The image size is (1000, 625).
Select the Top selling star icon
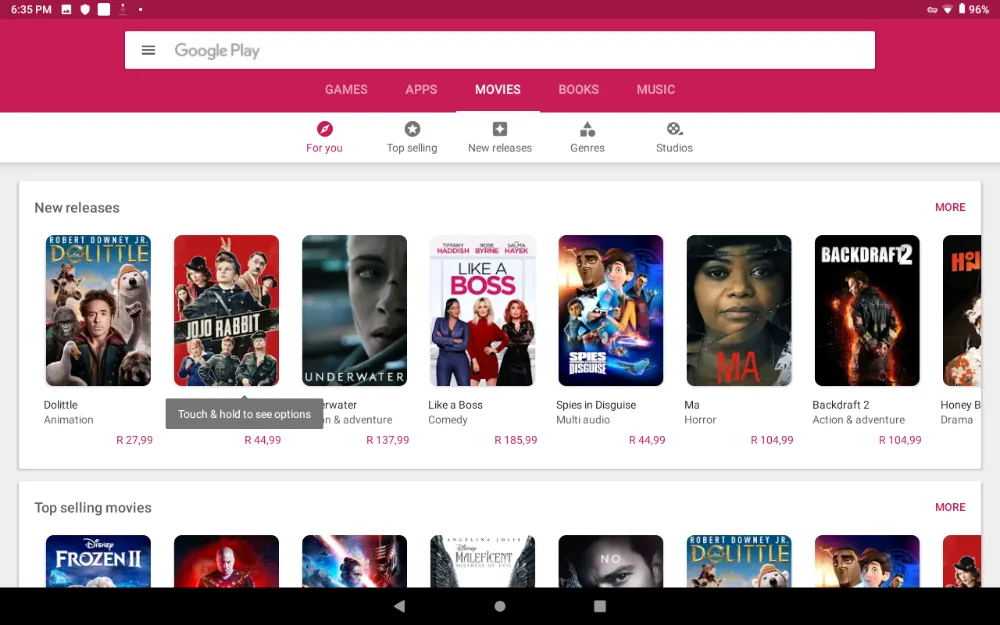(412, 128)
